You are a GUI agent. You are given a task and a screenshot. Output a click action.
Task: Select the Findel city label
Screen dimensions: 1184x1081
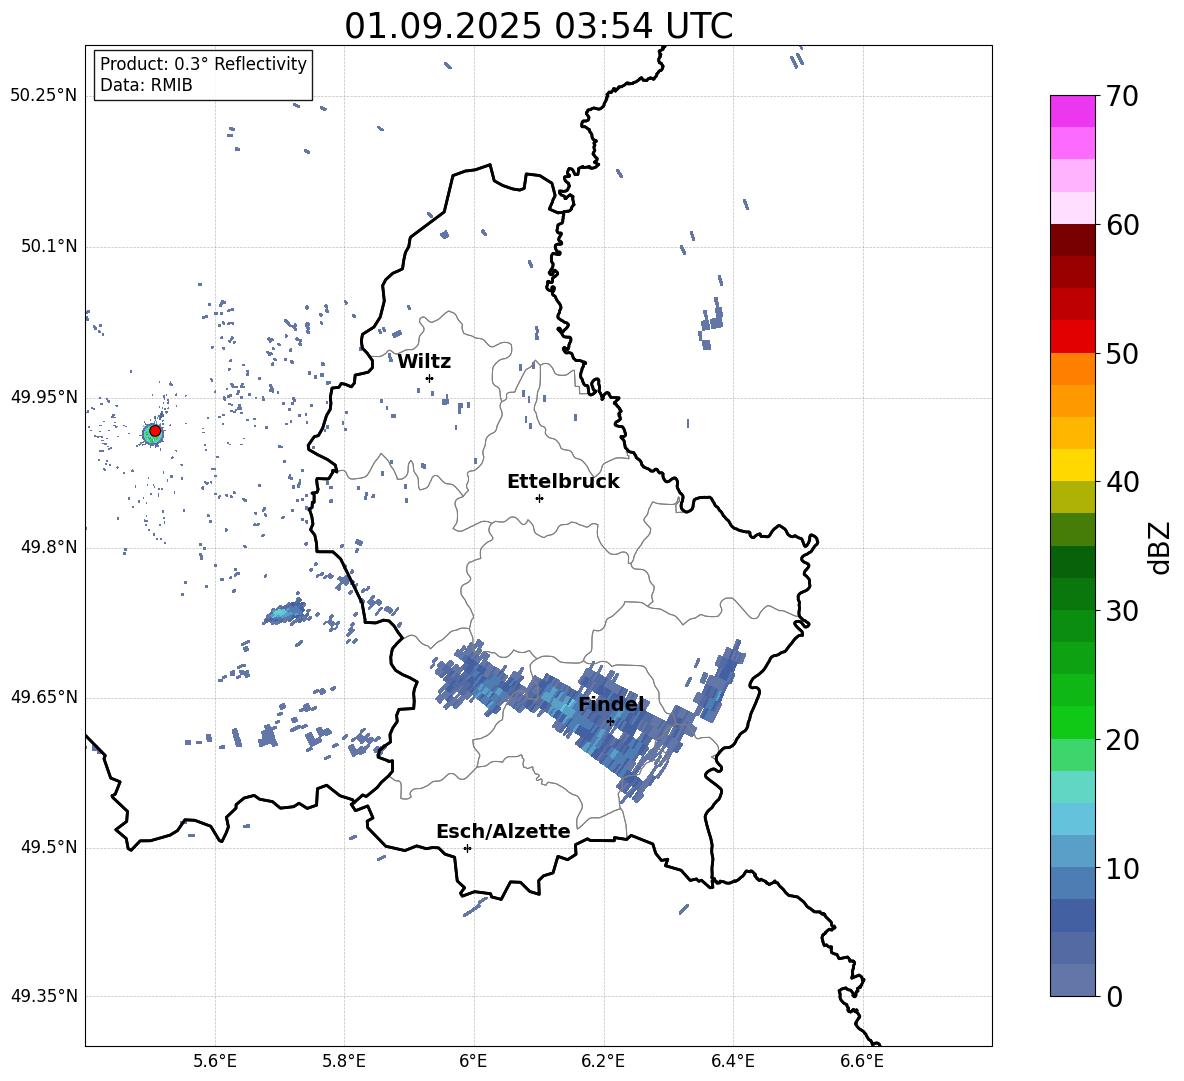[x=611, y=704]
